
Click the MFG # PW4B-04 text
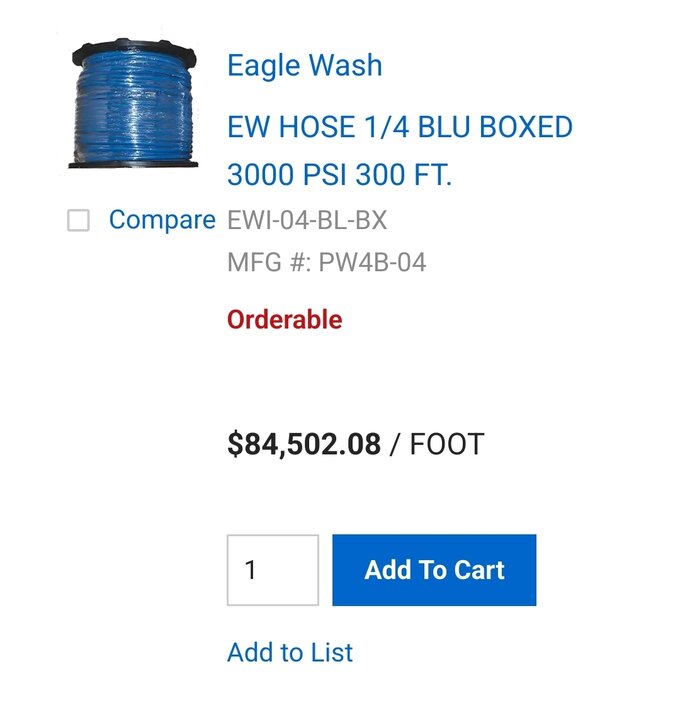[x=327, y=263]
